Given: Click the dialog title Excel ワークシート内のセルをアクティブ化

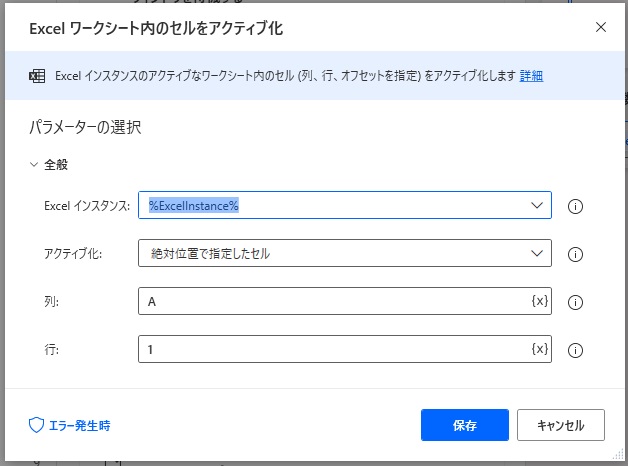Looking at the screenshot, I should tap(157, 28).
